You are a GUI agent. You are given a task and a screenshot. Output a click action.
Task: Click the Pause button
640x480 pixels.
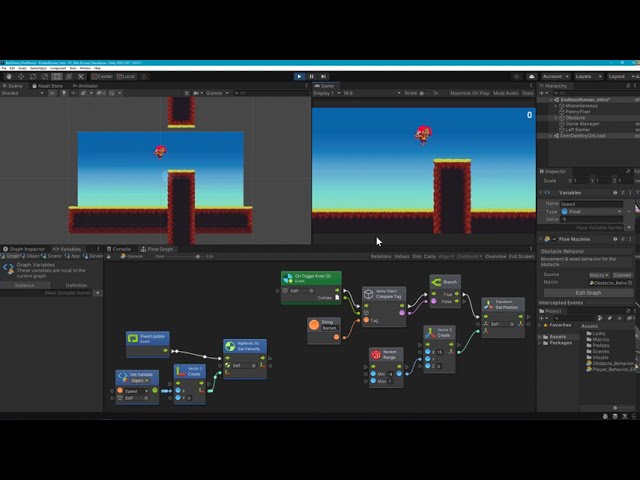coord(311,76)
